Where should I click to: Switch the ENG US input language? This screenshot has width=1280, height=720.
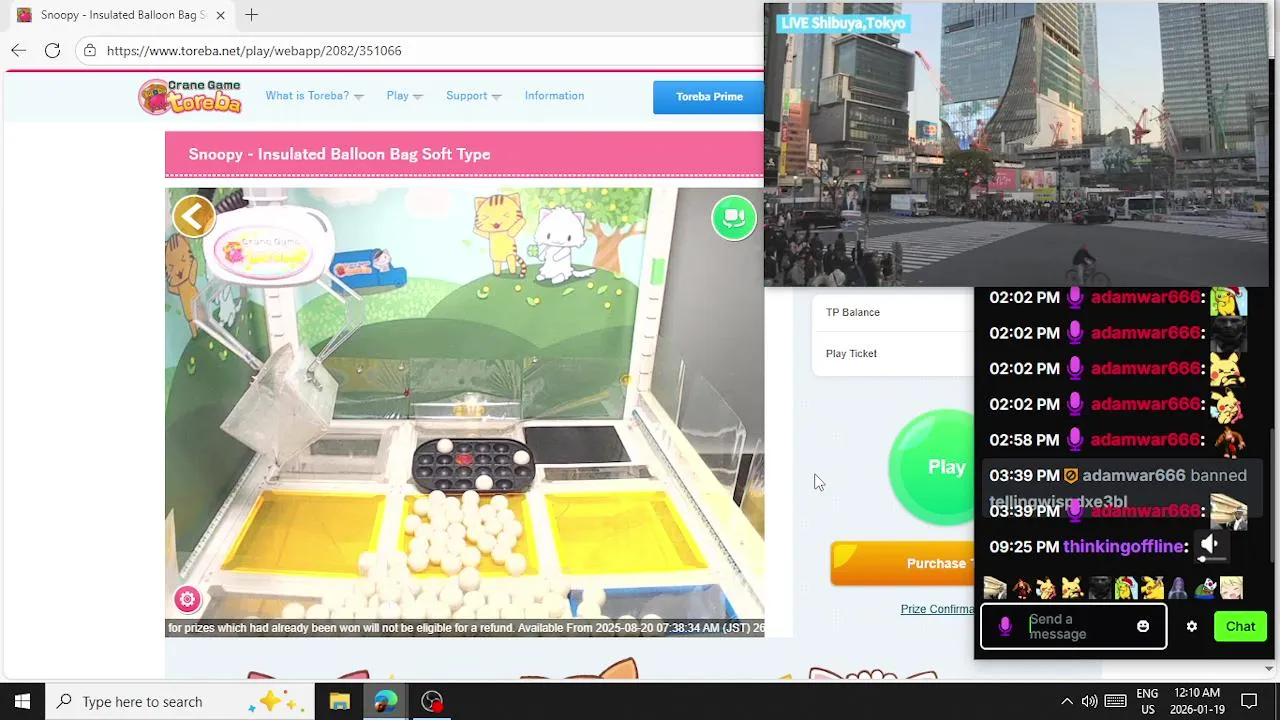pos(1147,701)
